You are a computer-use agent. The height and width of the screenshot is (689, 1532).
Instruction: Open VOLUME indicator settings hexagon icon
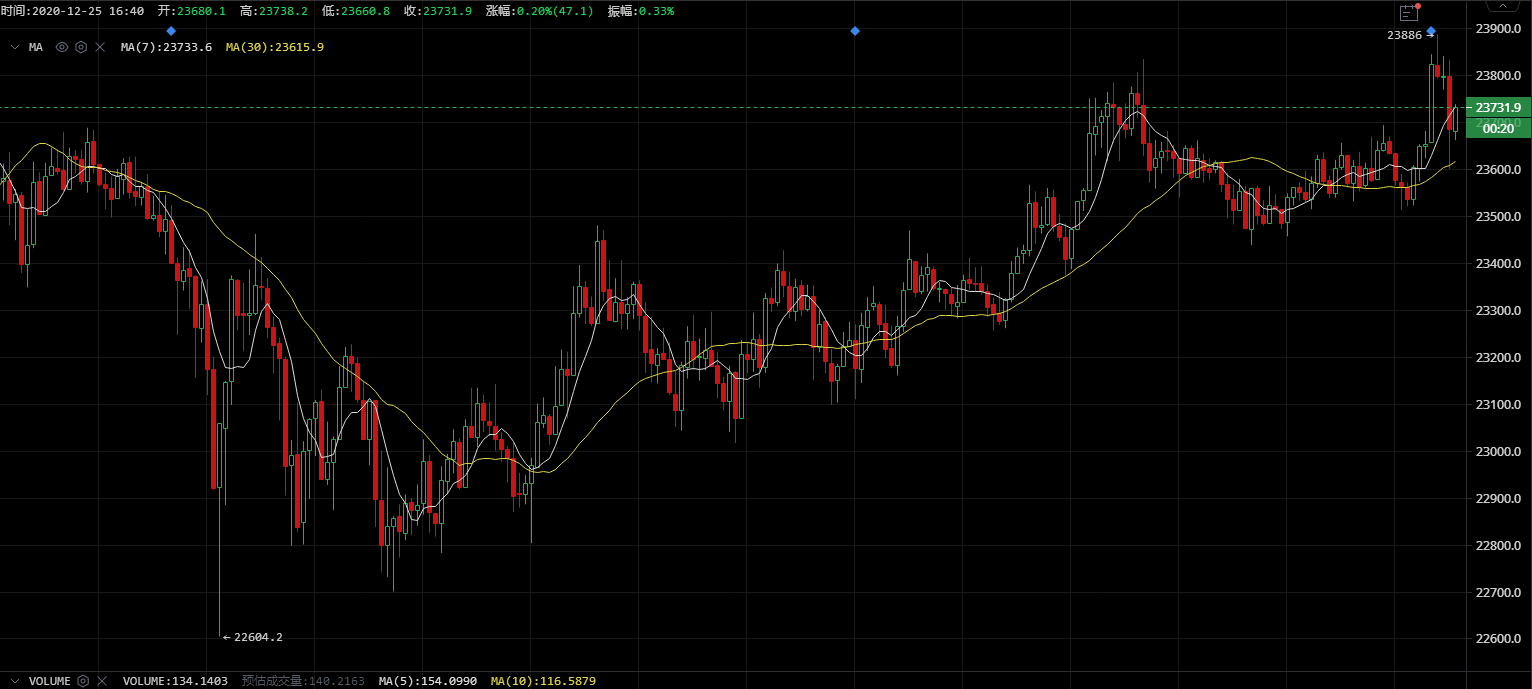84,681
